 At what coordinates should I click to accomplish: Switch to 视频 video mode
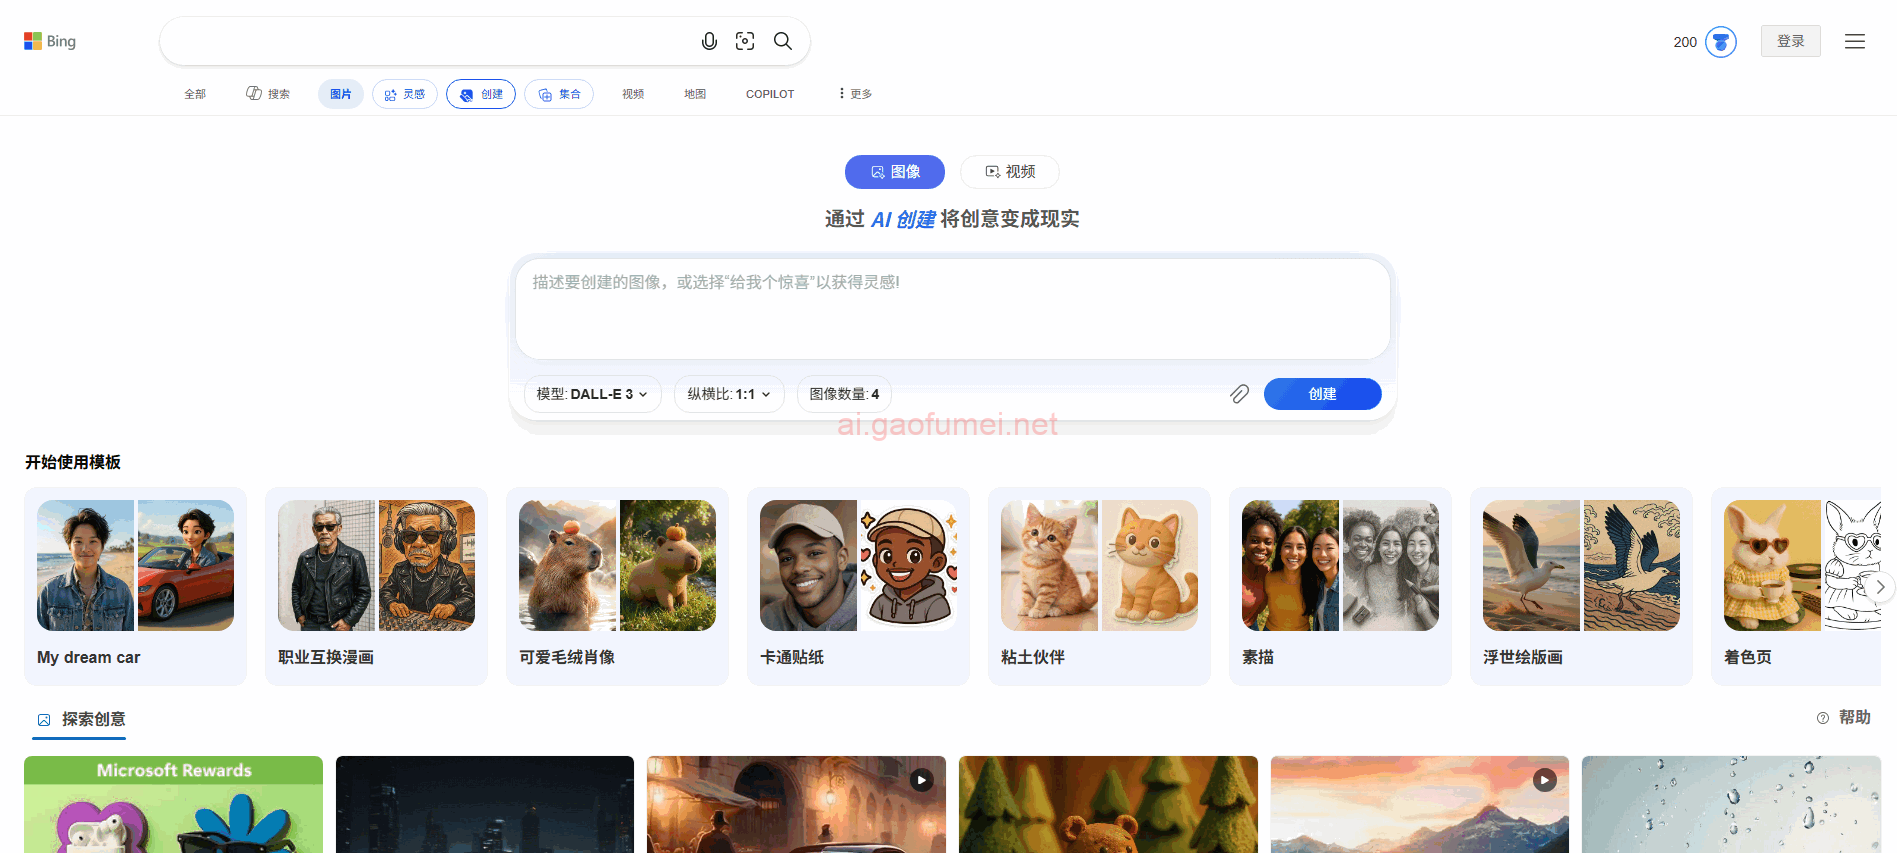[1009, 172]
